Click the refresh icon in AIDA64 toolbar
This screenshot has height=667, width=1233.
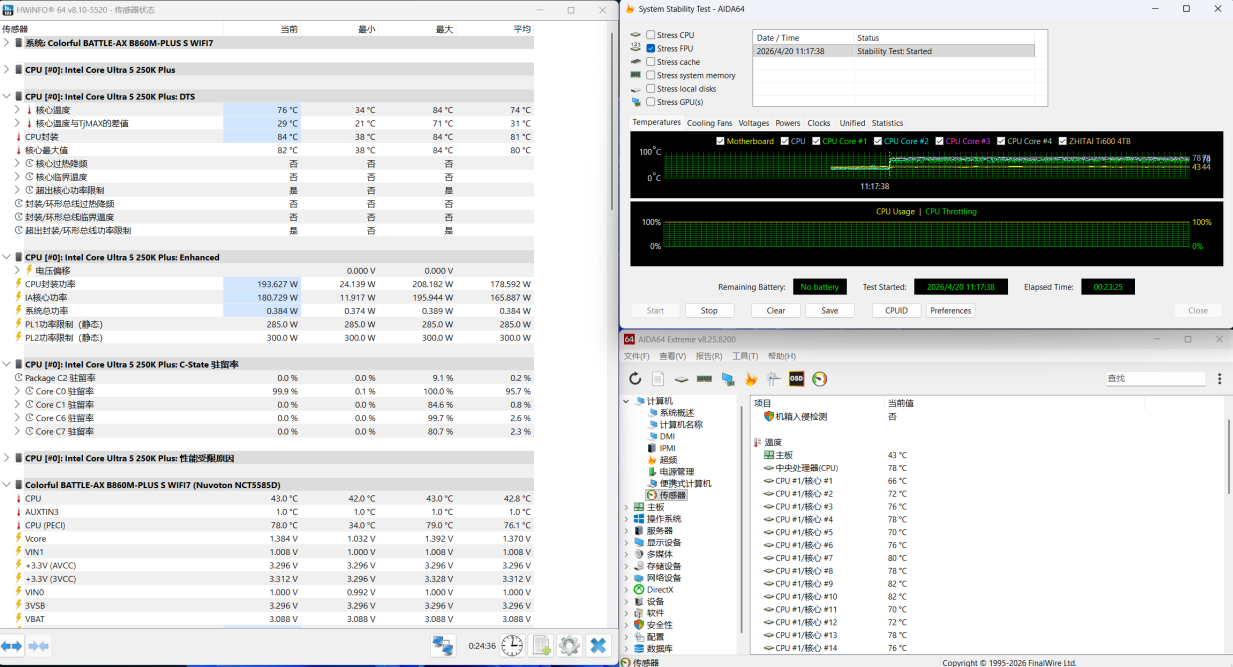635,379
